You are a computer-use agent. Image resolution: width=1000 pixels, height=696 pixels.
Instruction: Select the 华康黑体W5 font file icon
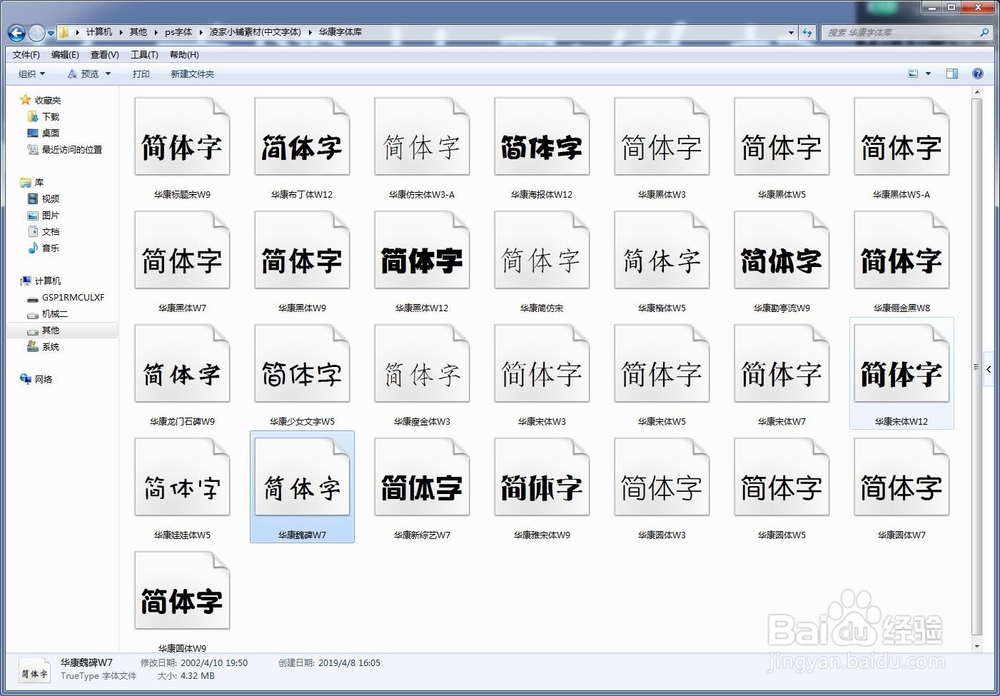[x=781, y=137]
